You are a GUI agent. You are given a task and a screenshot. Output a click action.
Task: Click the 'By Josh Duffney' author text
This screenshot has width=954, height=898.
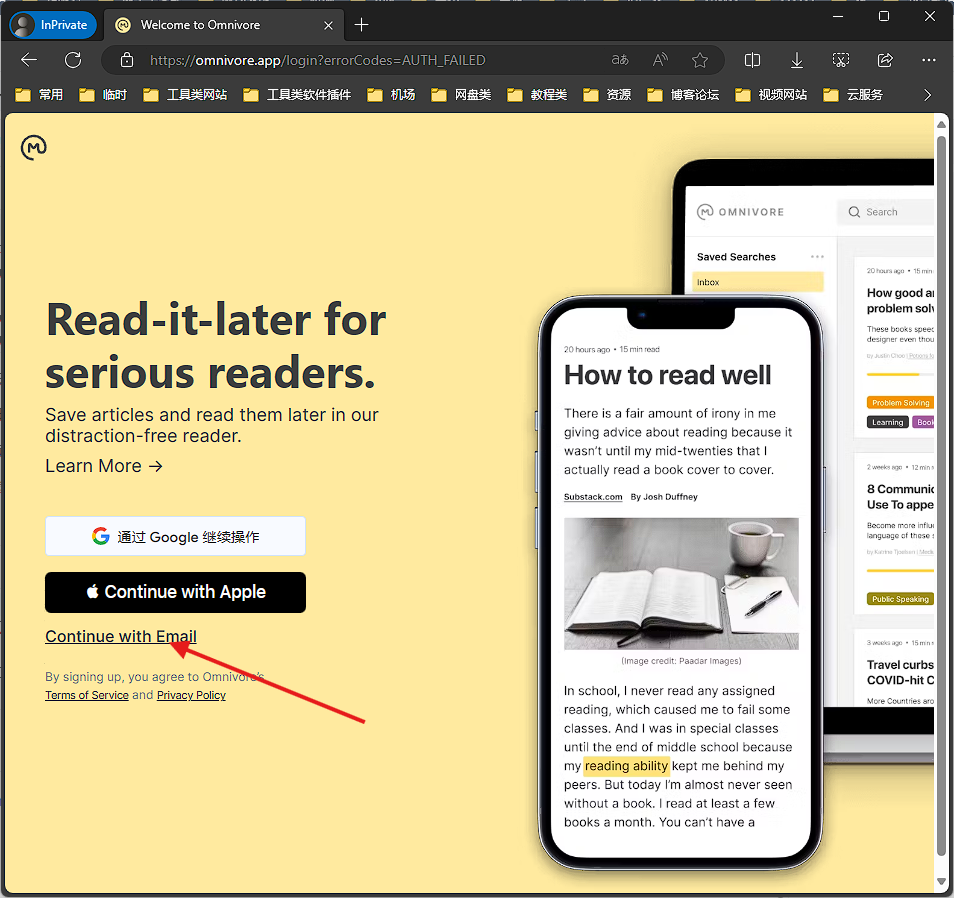click(x=664, y=497)
